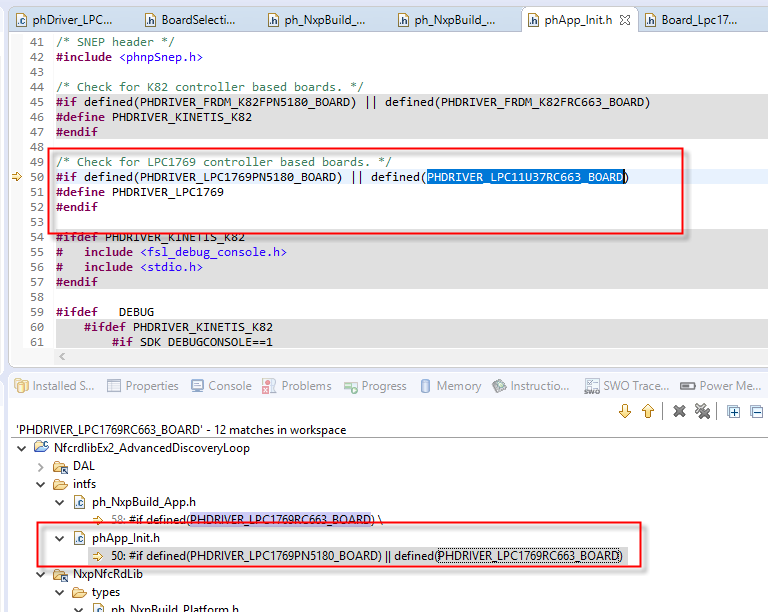Collapse the NfcrdlibEx2_AdvancedDiscoveryLoop project node

(22, 448)
